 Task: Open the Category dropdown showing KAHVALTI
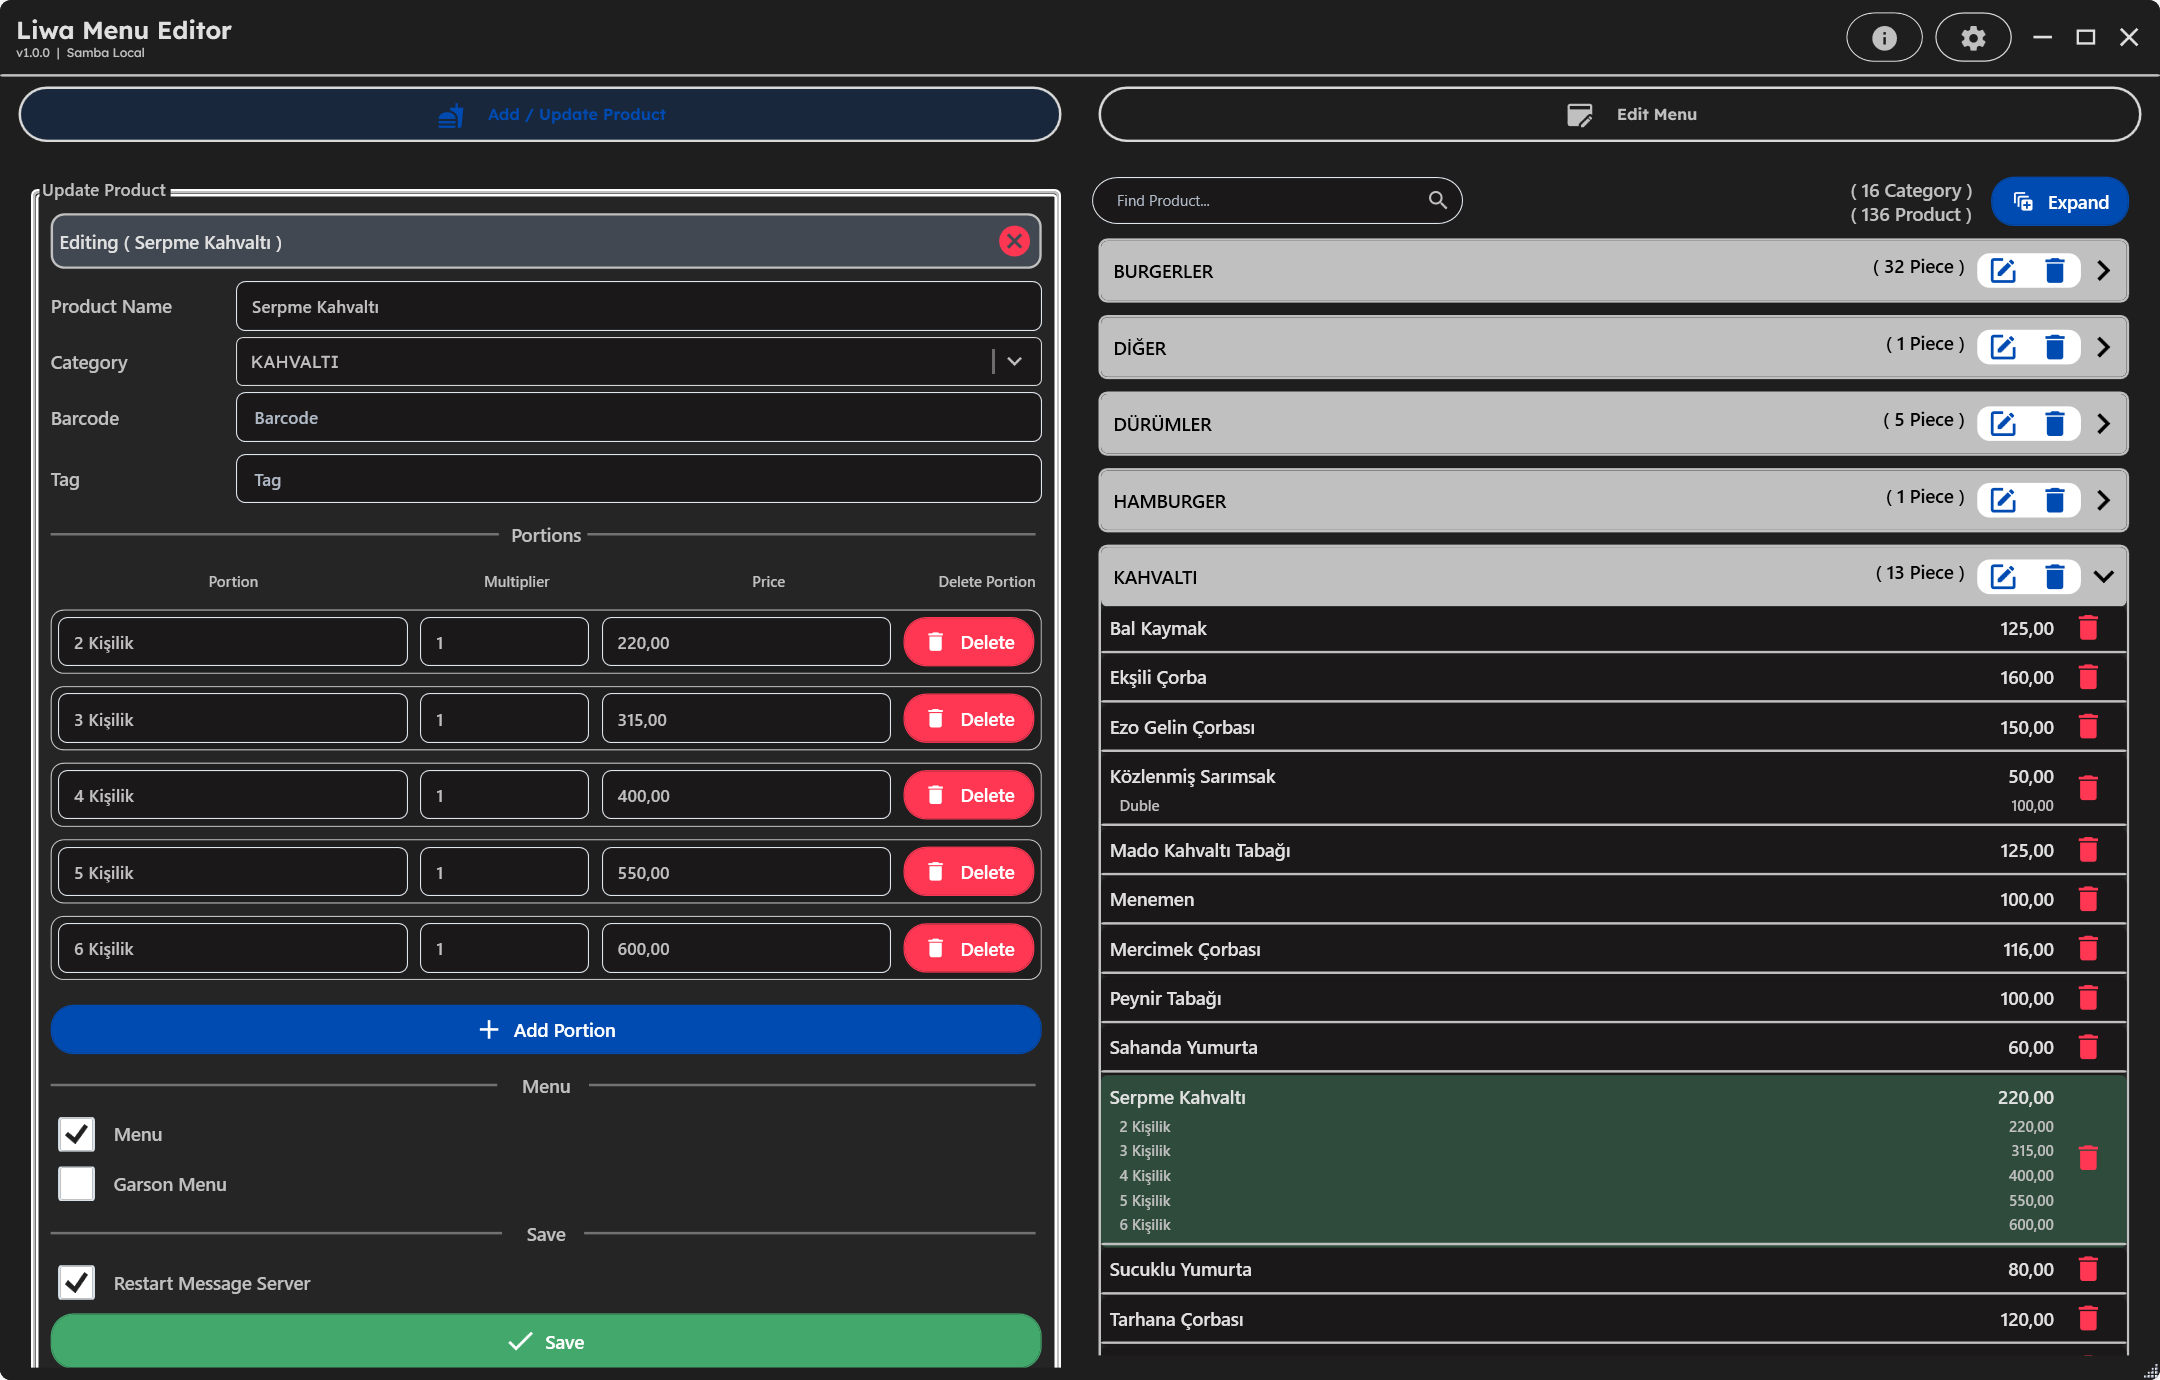pos(1014,362)
